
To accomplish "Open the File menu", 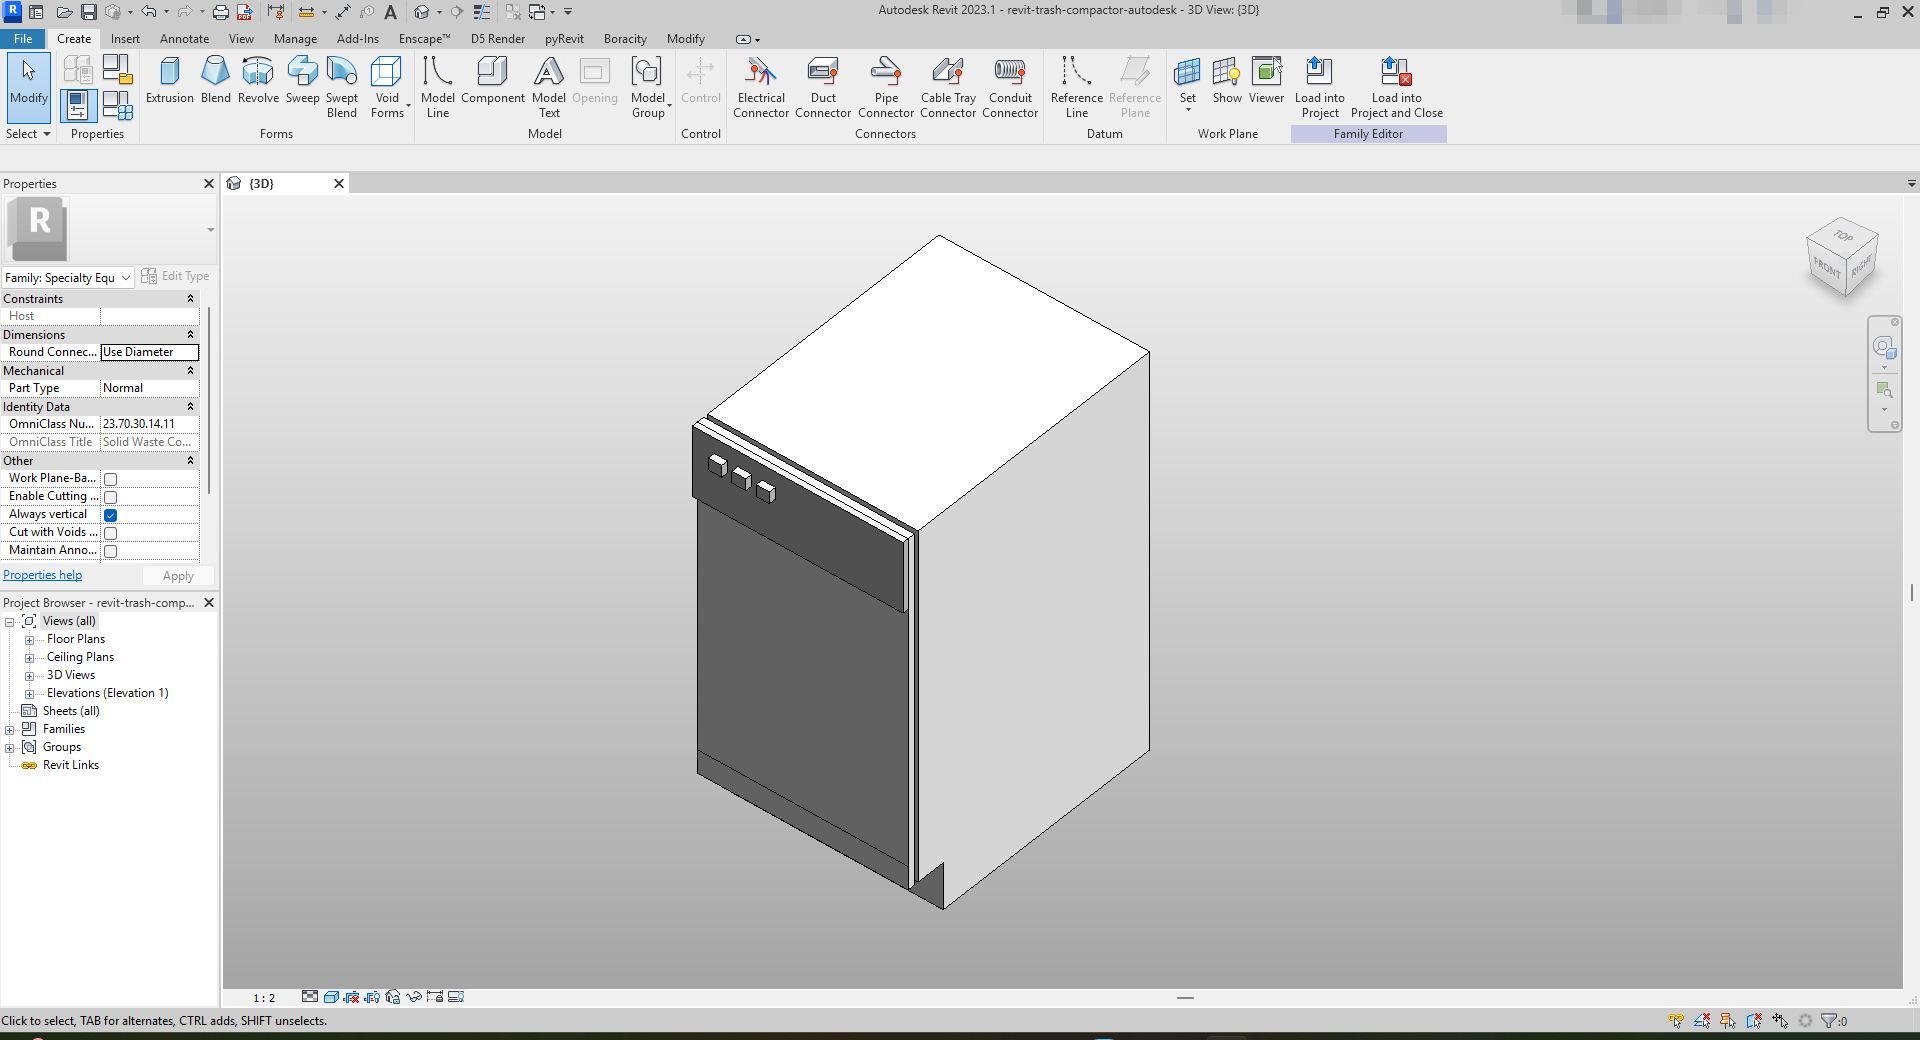I will point(23,39).
